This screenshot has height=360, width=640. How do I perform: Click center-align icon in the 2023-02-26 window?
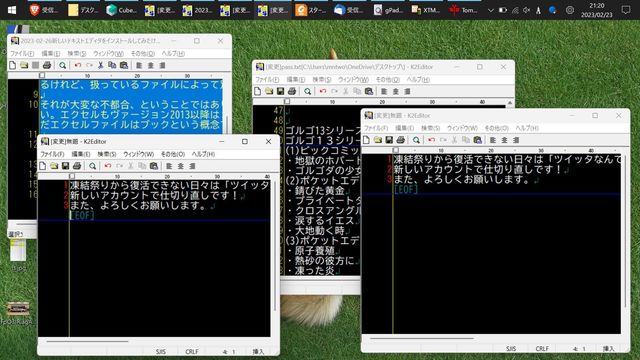pyautogui.click(x=151, y=65)
